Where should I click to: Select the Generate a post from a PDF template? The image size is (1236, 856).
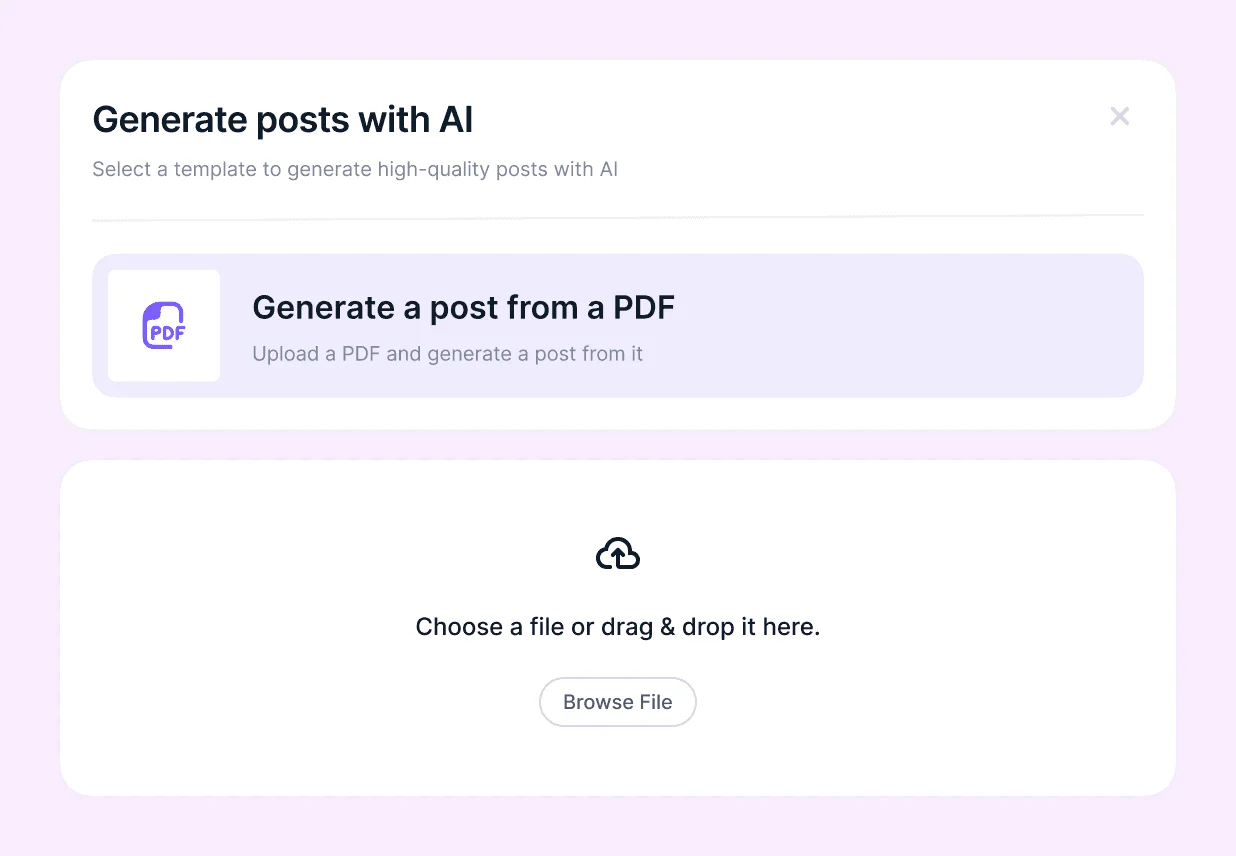pyautogui.click(x=617, y=325)
